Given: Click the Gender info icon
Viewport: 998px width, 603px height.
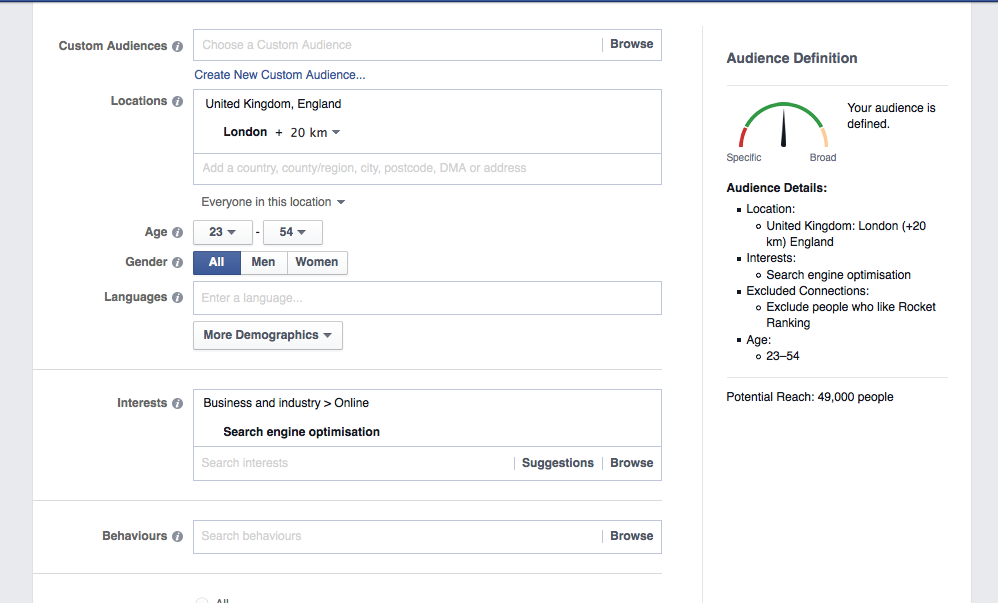Looking at the screenshot, I should pyautogui.click(x=178, y=262).
